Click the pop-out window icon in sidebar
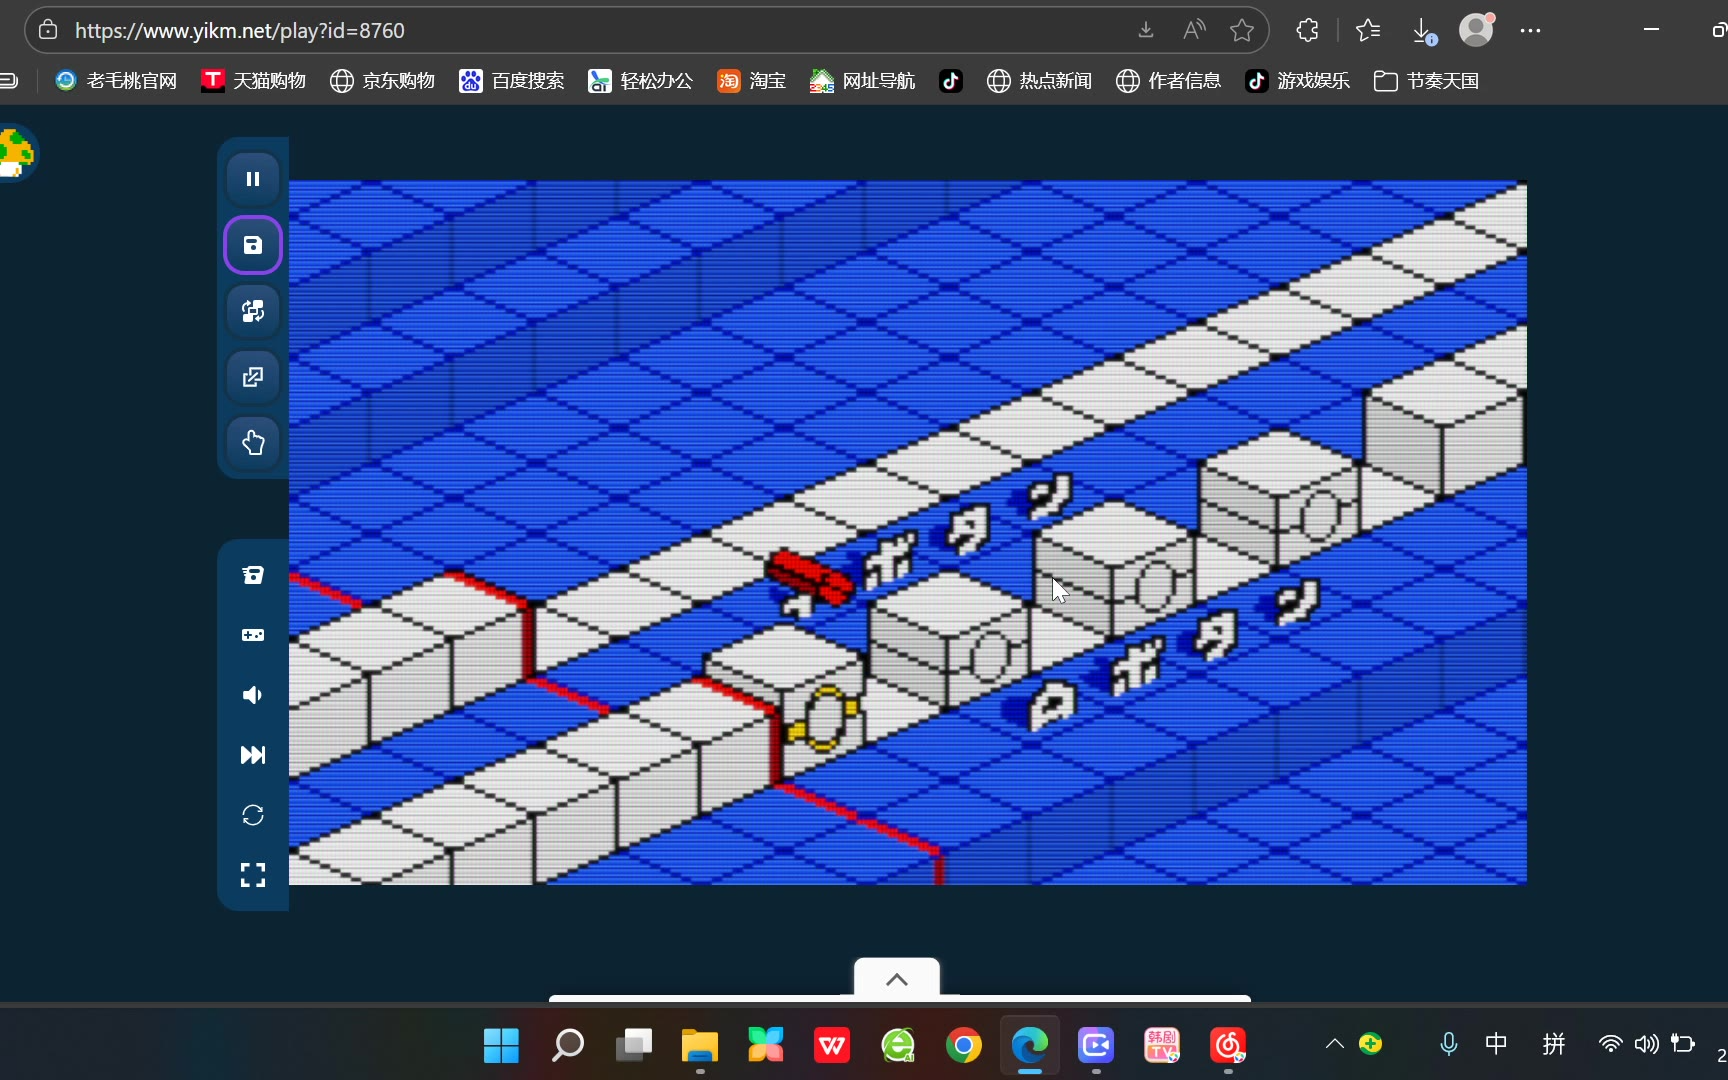1728x1080 pixels. click(x=253, y=377)
